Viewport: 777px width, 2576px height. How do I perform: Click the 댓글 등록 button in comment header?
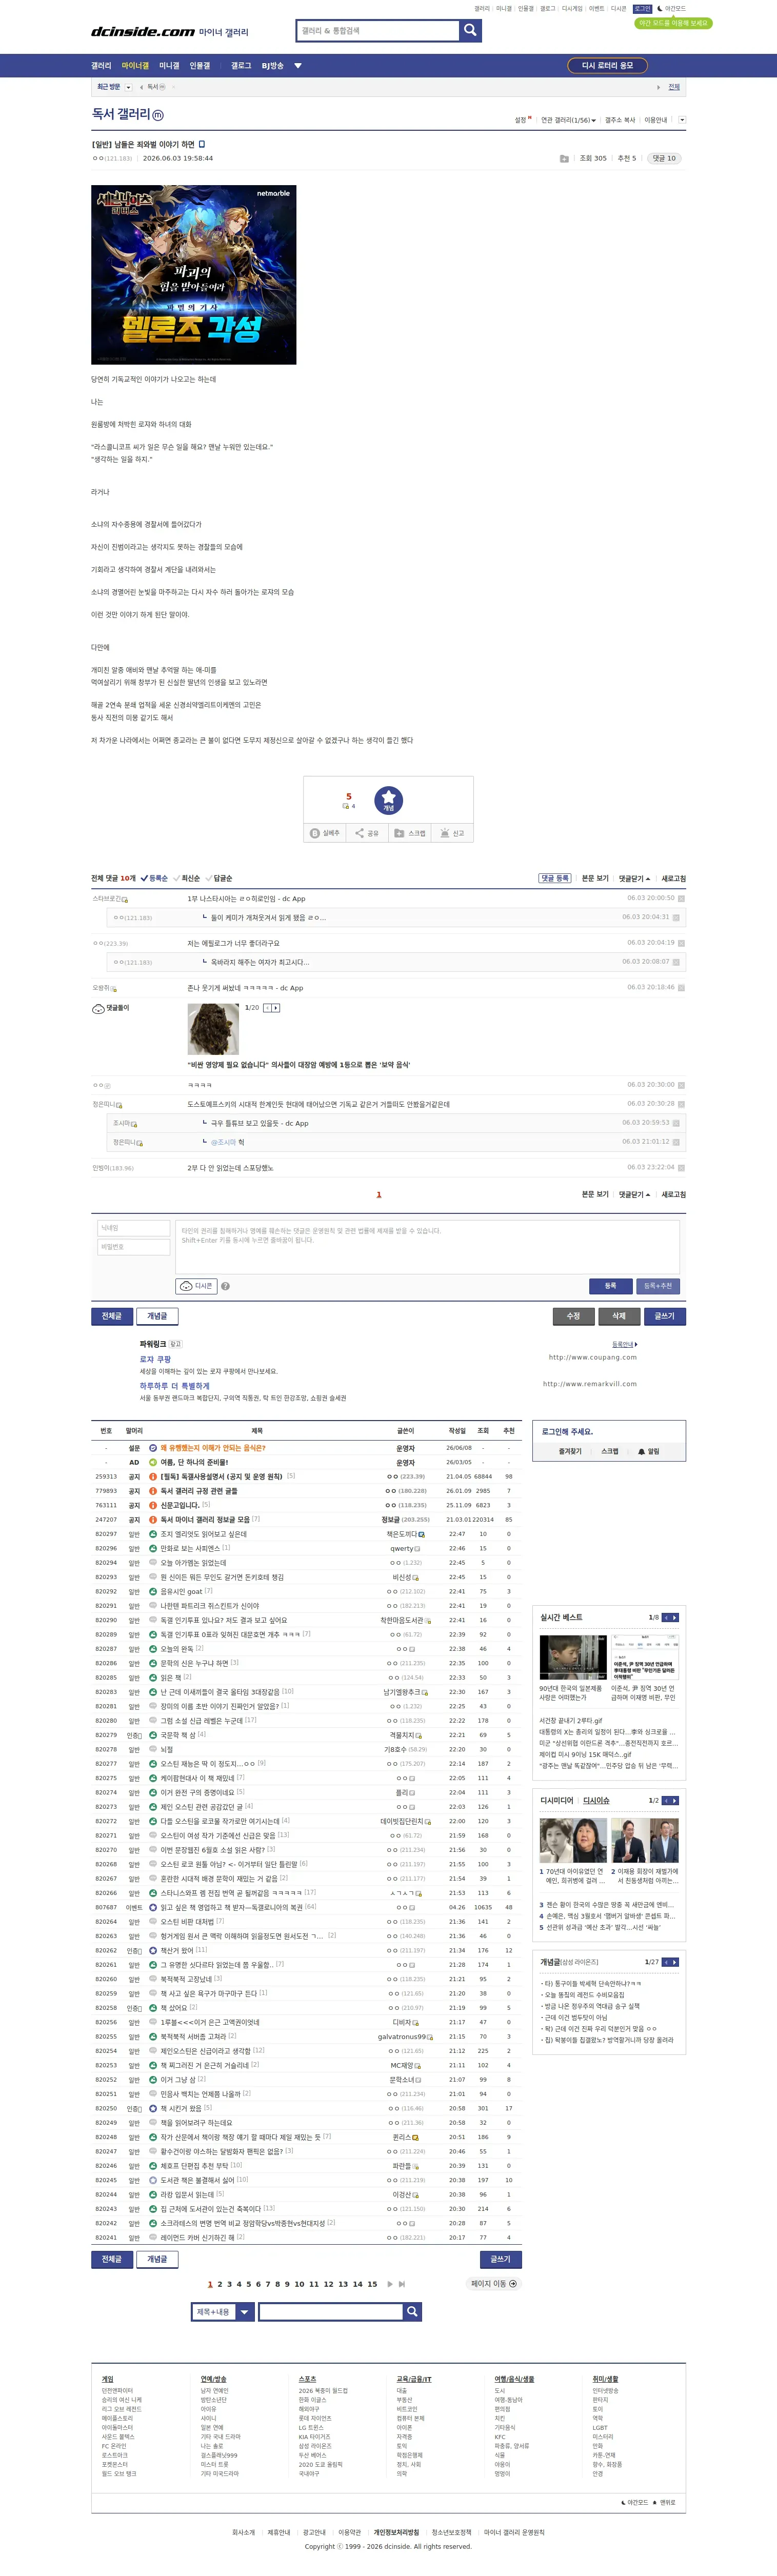click(x=555, y=878)
